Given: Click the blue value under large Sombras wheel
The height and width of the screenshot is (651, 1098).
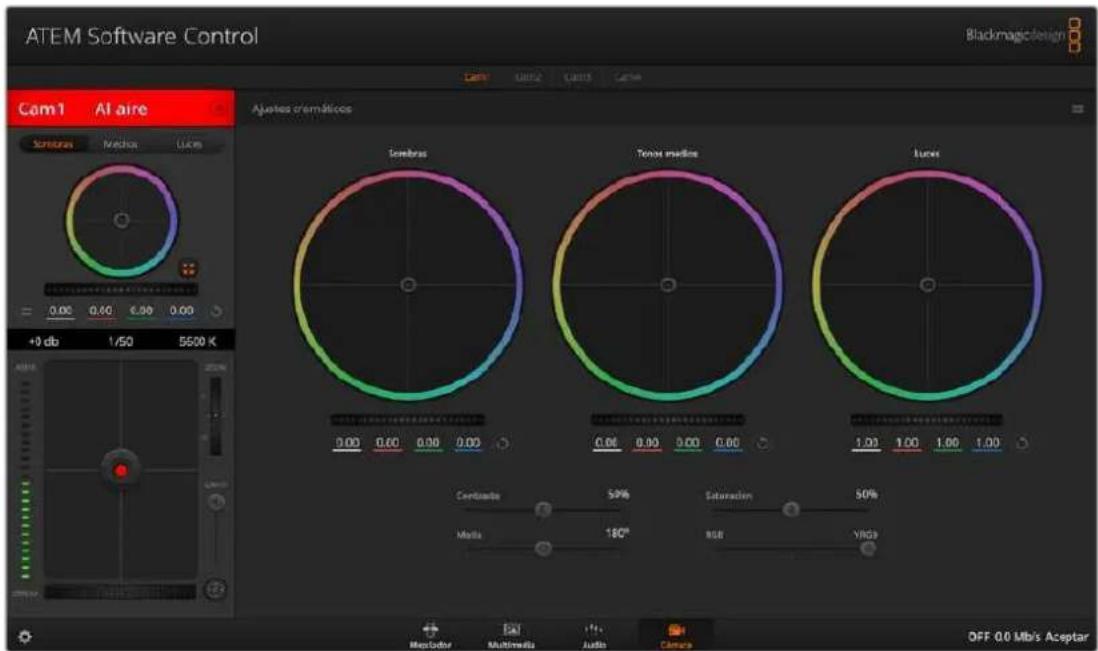Looking at the screenshot, I should (468, 444).
